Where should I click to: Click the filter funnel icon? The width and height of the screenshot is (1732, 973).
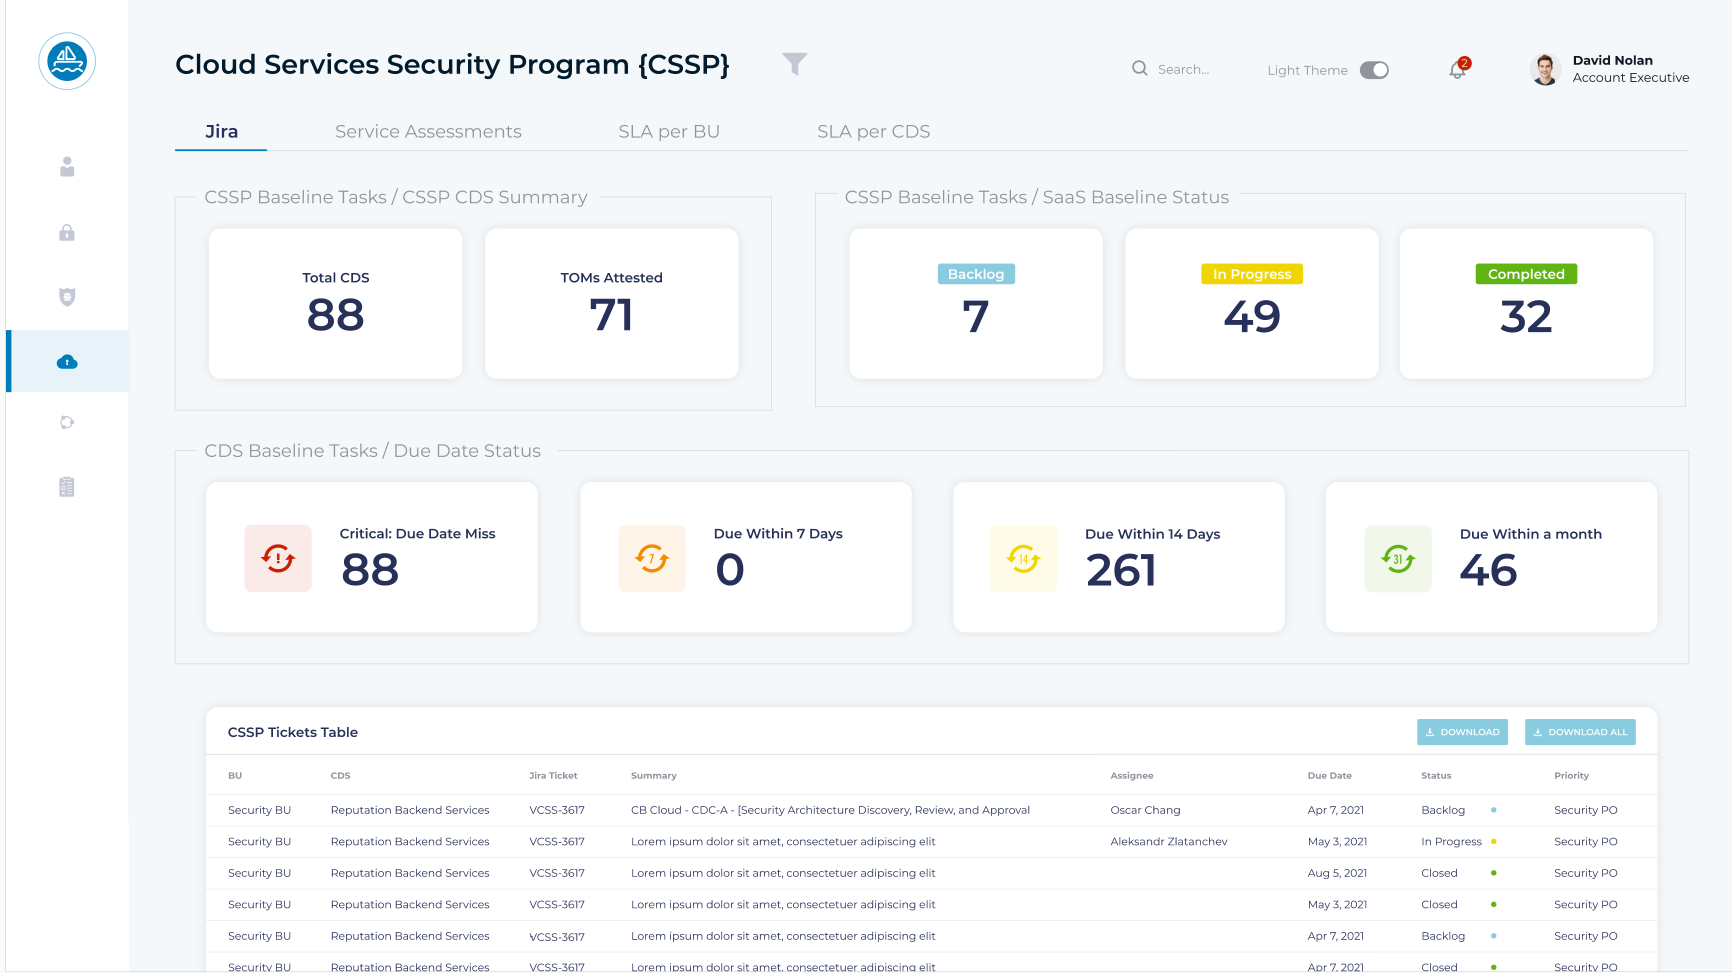pyautogui.click(x=794, y=64)
